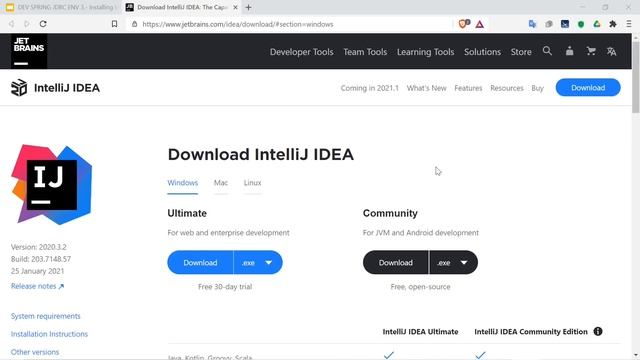Click the IntelliJ IDEA Ultimate column header
This screenshot has height=360, width=640.
[x=420, y=331]
